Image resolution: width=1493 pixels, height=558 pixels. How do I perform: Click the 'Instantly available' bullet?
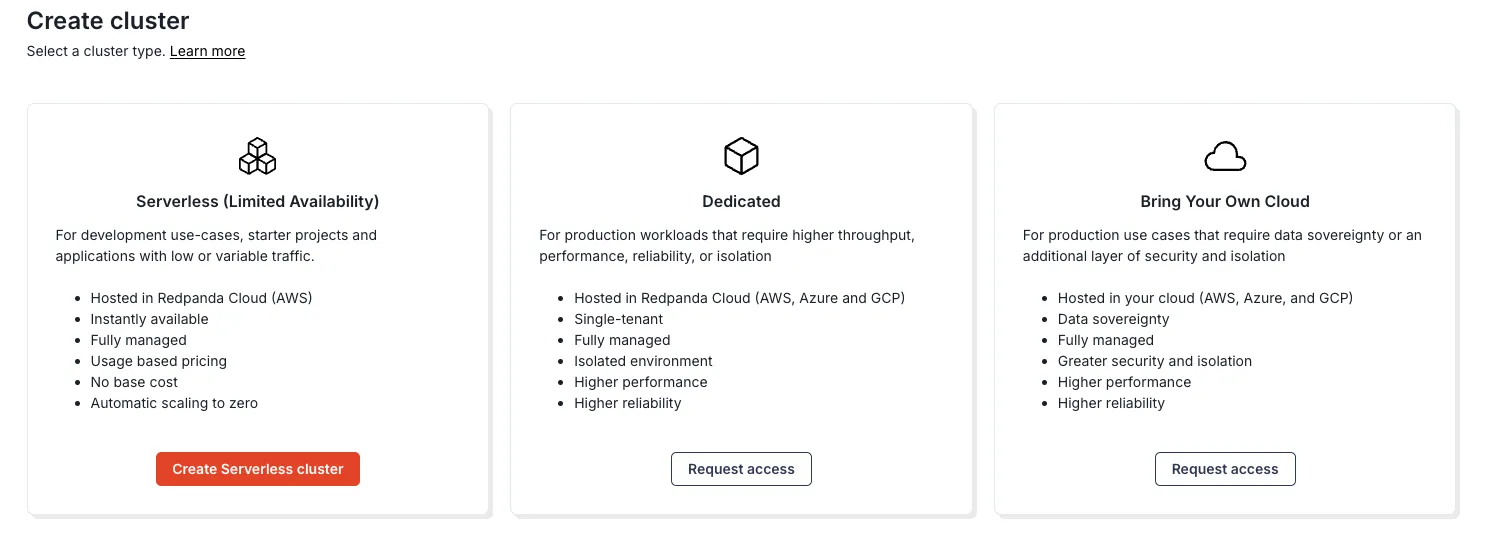pyautogui.click(x=150, y=319)
